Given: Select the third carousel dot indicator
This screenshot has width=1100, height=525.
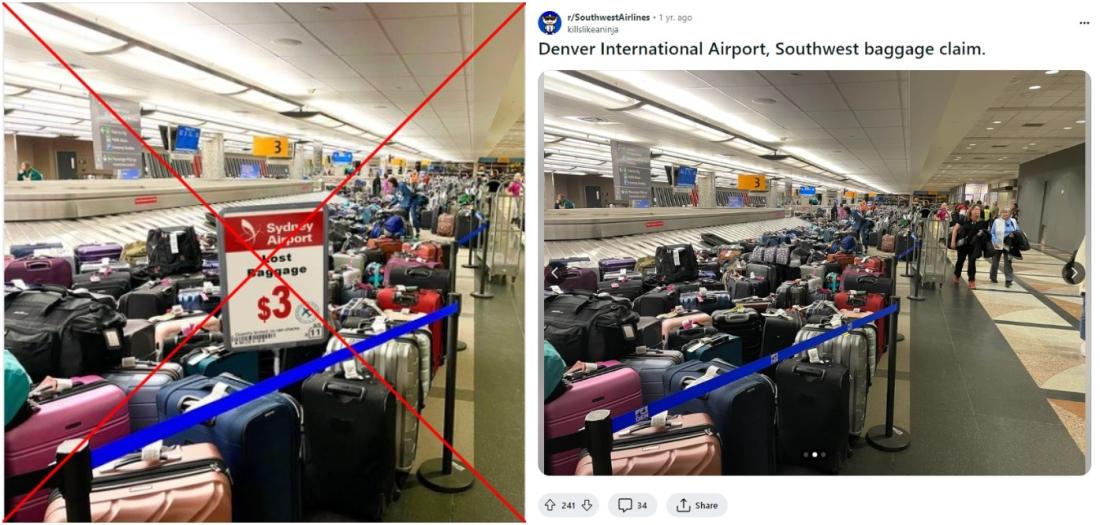Looking at the screenshot, I should [x=822, y=455].
